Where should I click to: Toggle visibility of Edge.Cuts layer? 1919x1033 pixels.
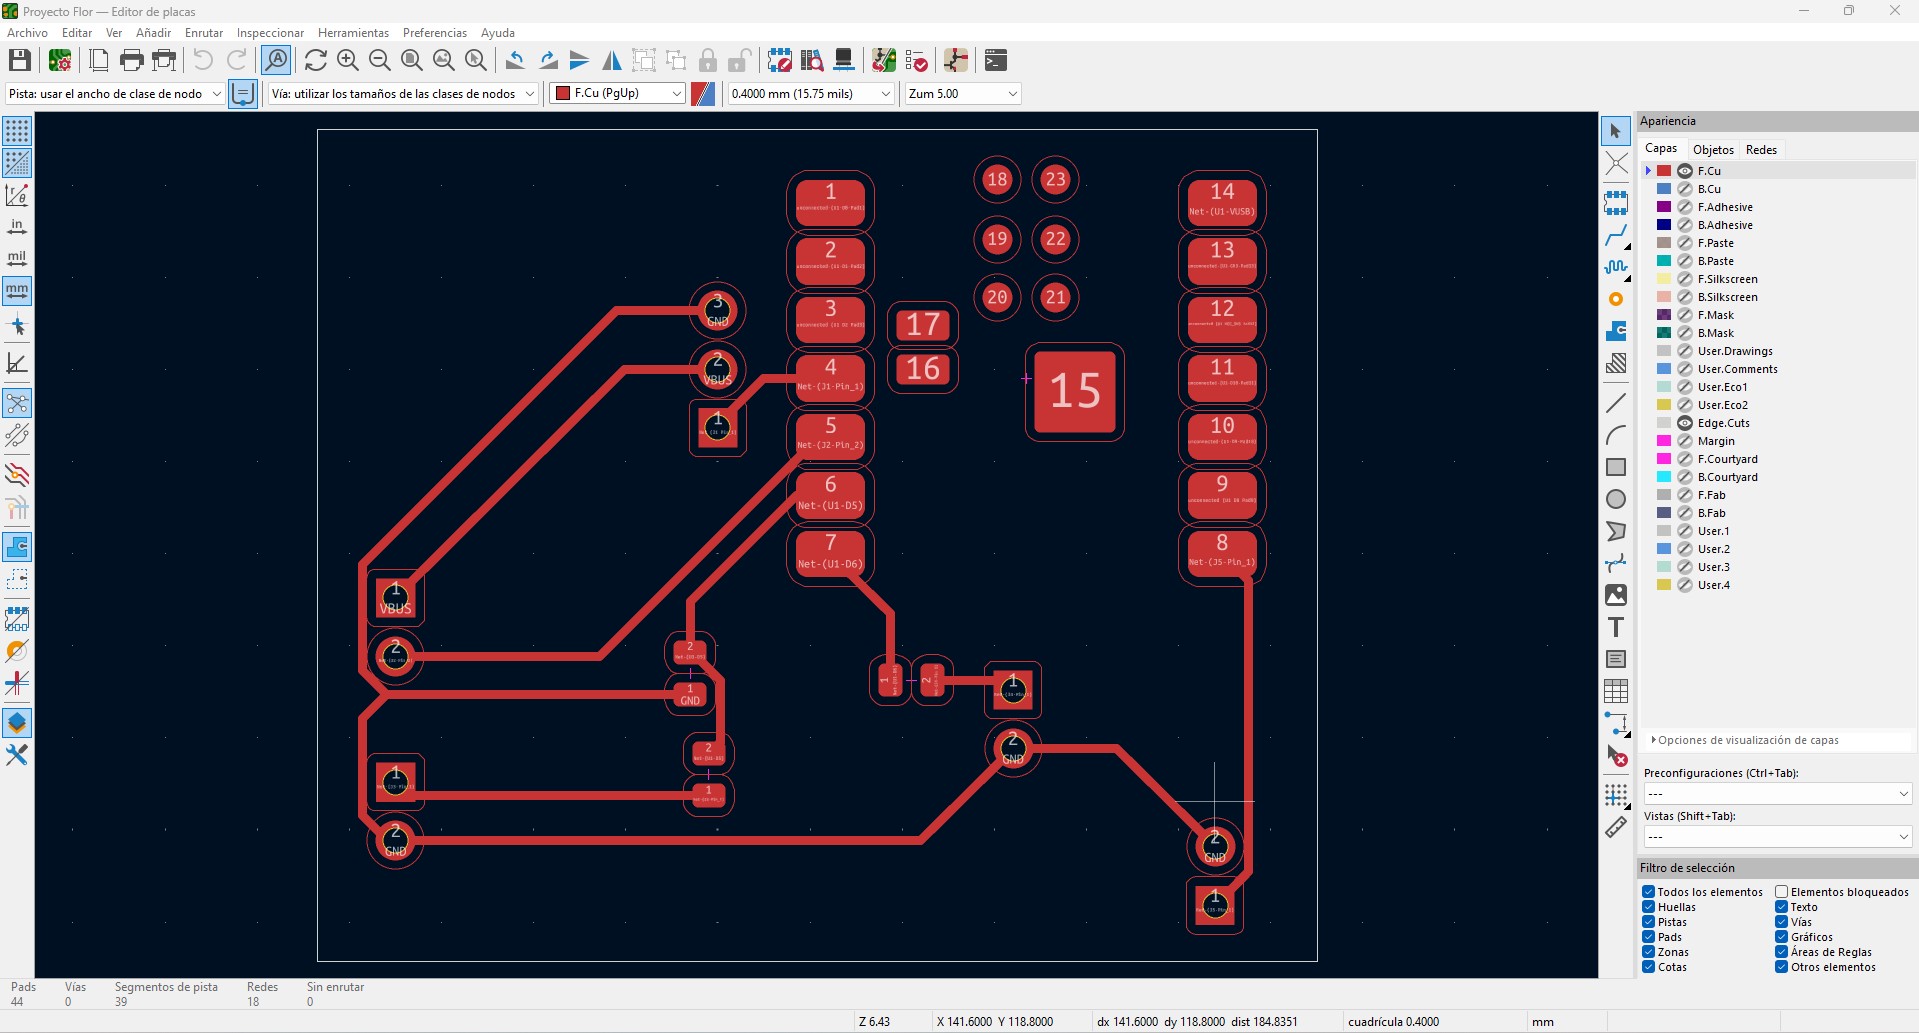(x=1685, y=423)
